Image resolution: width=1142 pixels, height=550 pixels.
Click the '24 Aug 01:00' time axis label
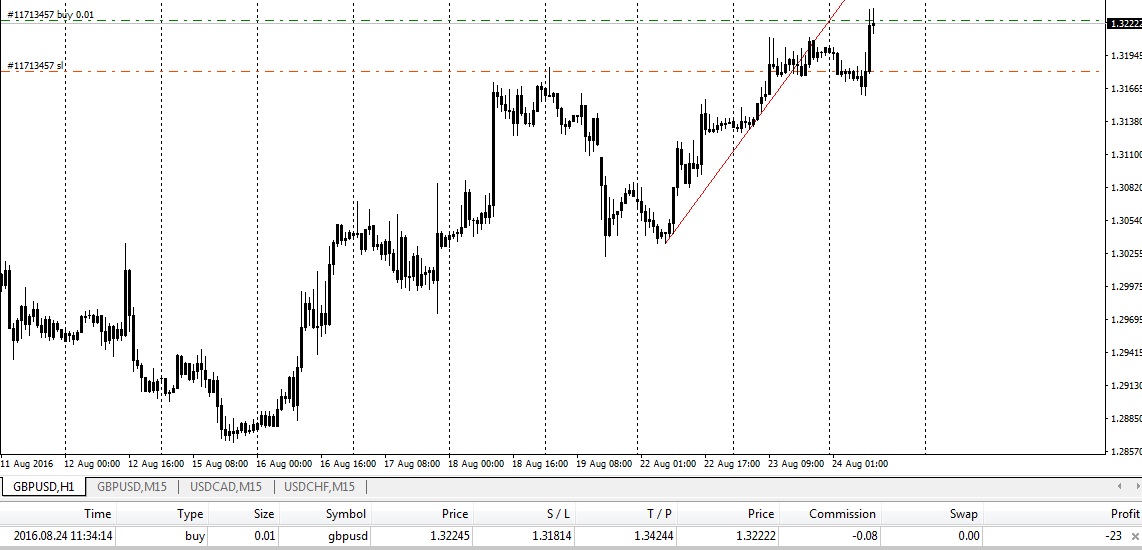coord(860,463)
